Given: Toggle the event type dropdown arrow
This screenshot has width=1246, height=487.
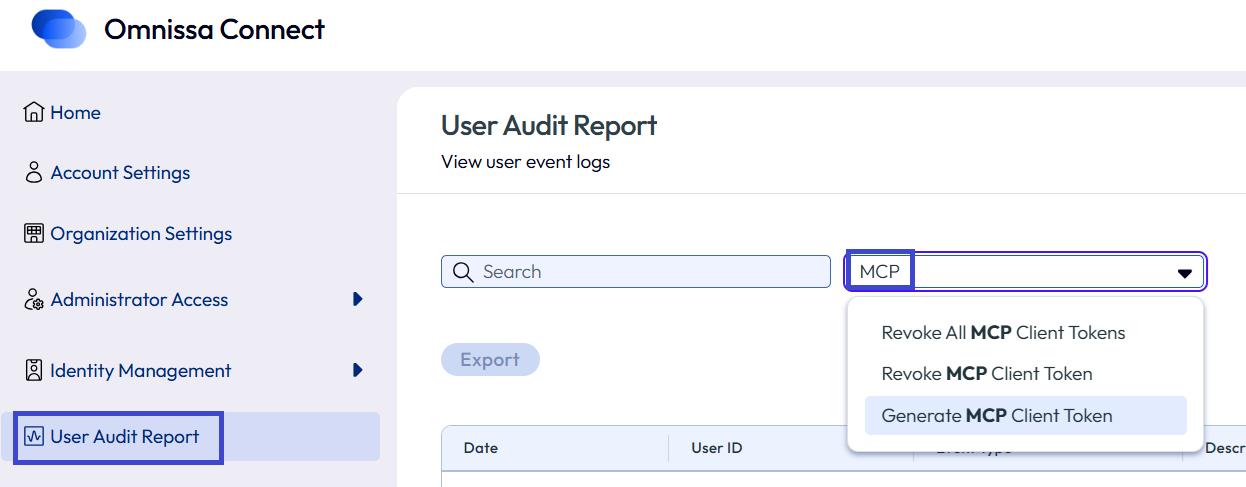Looking at the screenshot, I should 1185,273.
